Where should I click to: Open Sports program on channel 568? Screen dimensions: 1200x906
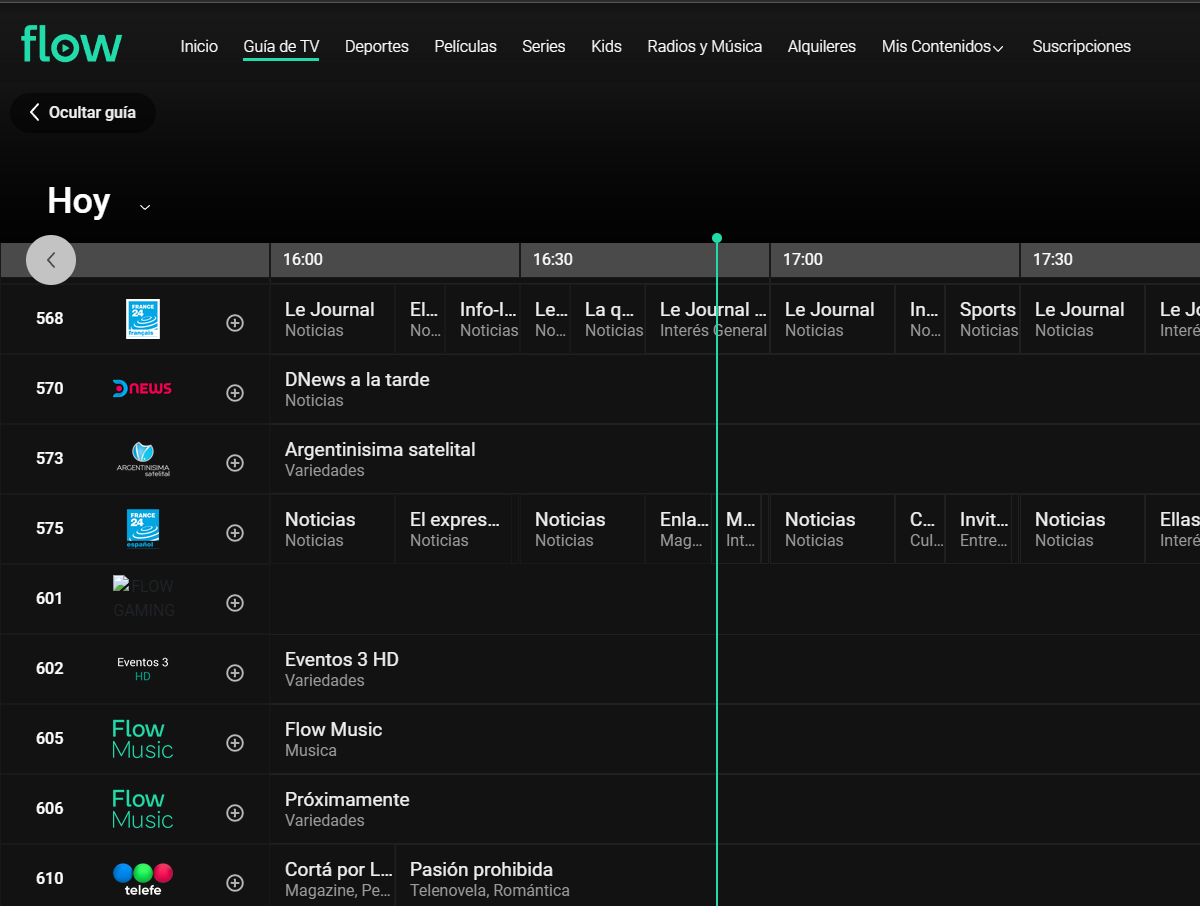(x=982, y=319)
